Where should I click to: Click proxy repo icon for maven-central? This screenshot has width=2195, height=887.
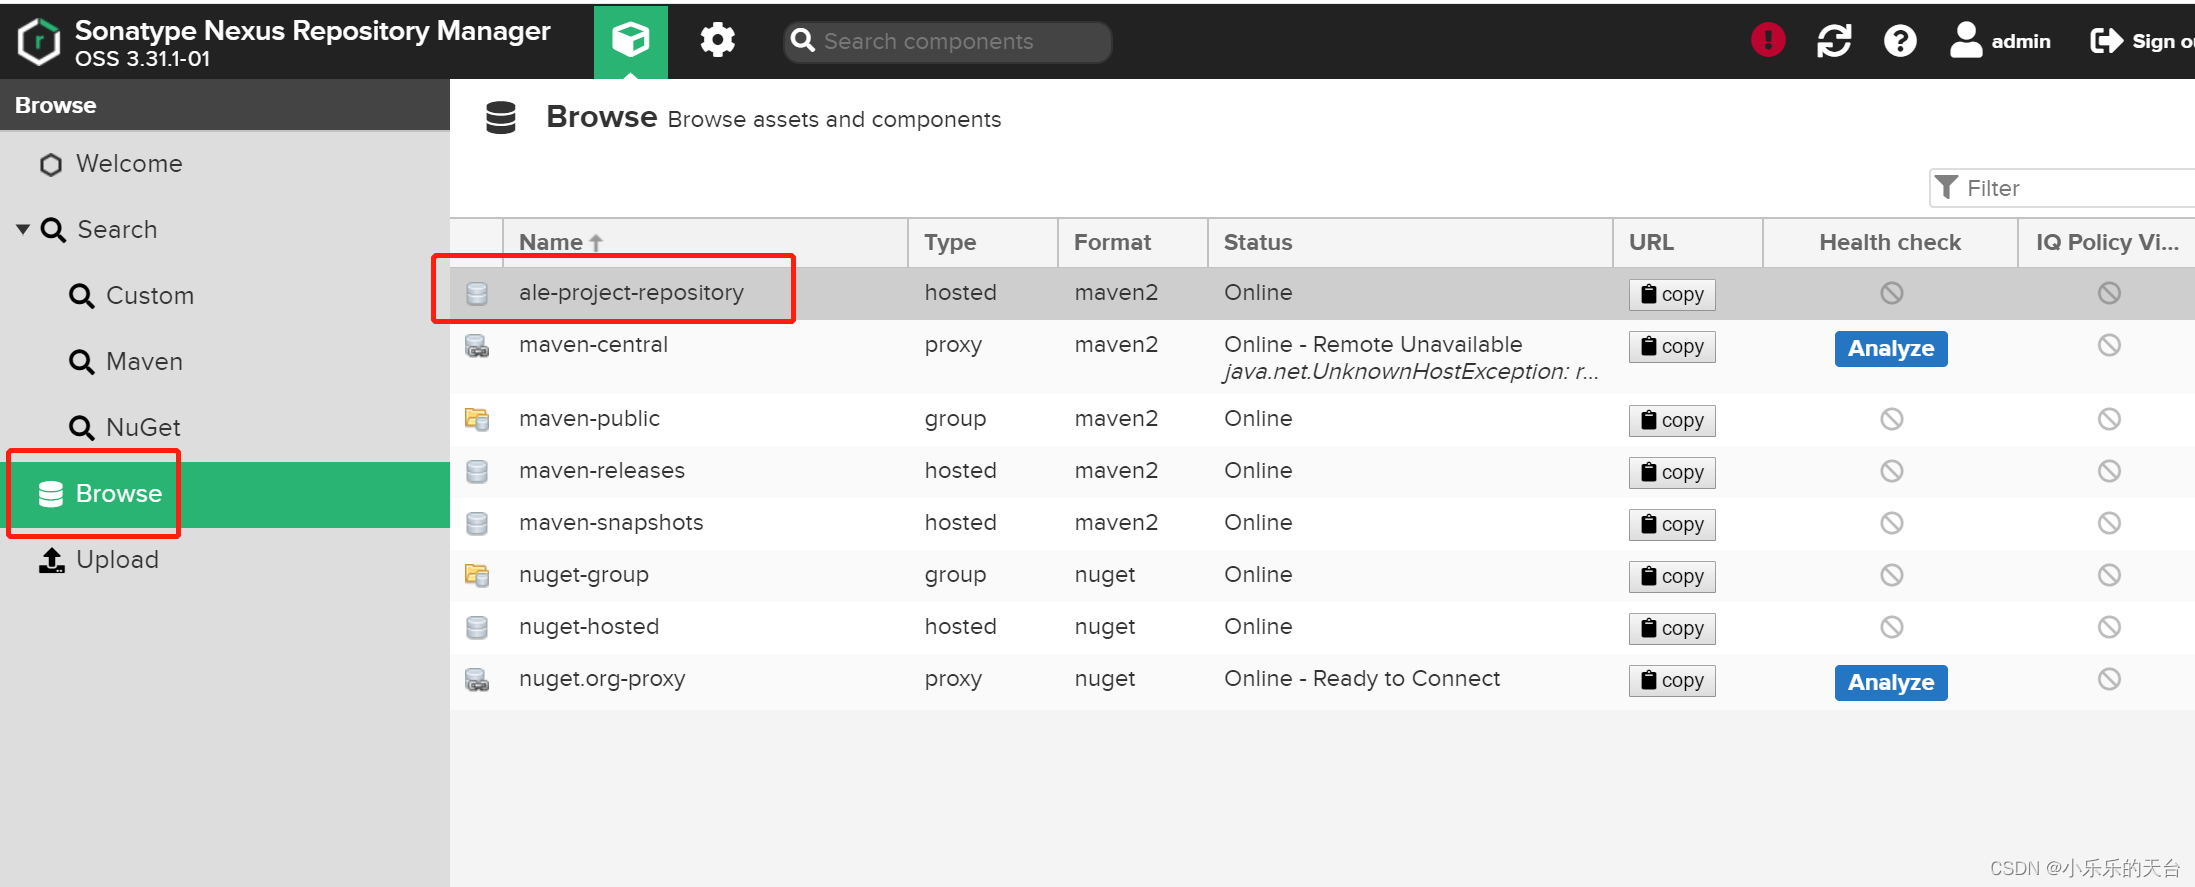(x=477, y=346)
